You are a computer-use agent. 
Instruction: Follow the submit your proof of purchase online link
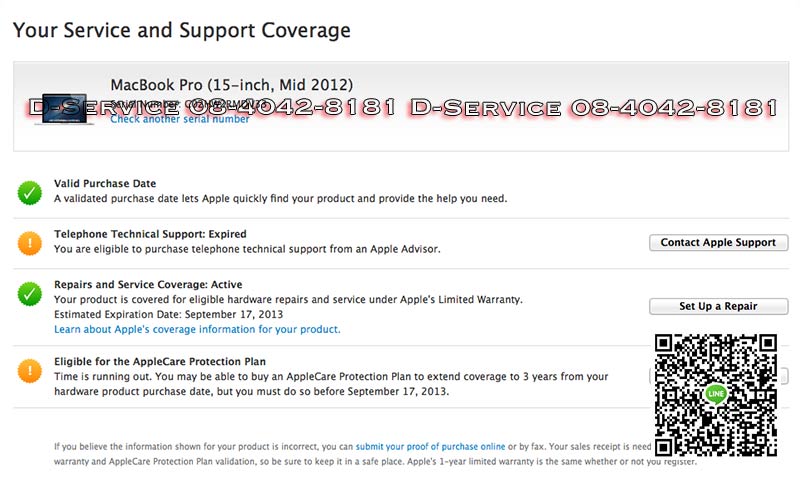430,446
